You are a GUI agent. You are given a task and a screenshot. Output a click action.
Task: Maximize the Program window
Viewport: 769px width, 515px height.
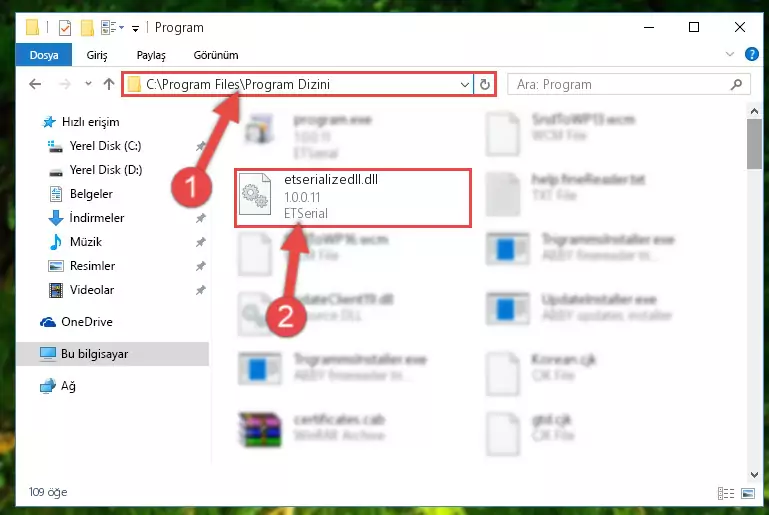click(x=694, y=27)
